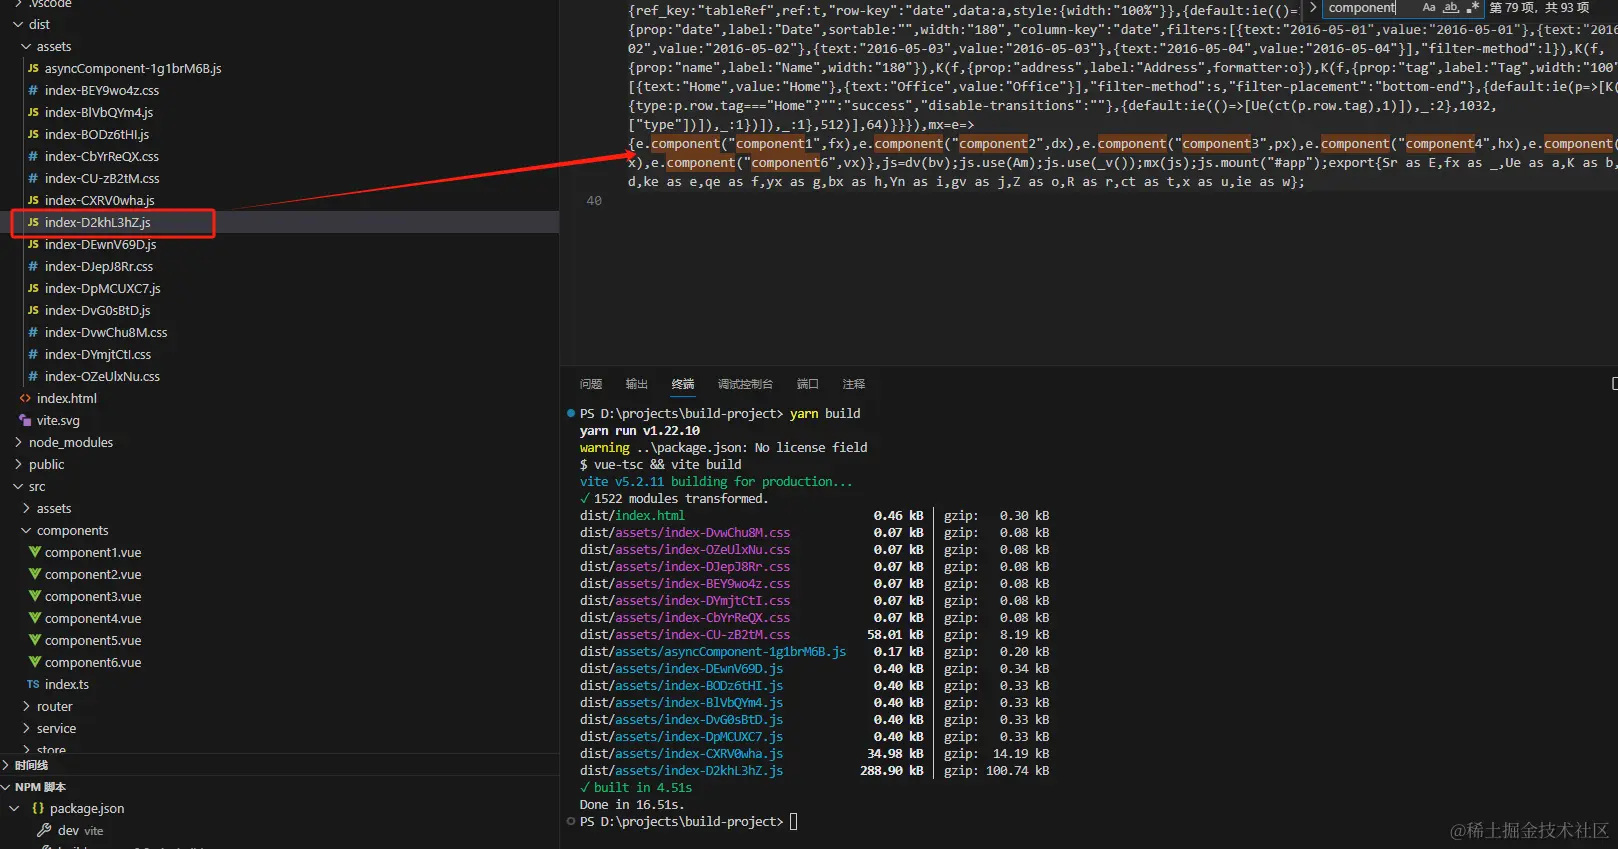This screenshot has width=1618, height=849.
Task: Collapse the dist assets folder
Action: click(x=26, y=46)
